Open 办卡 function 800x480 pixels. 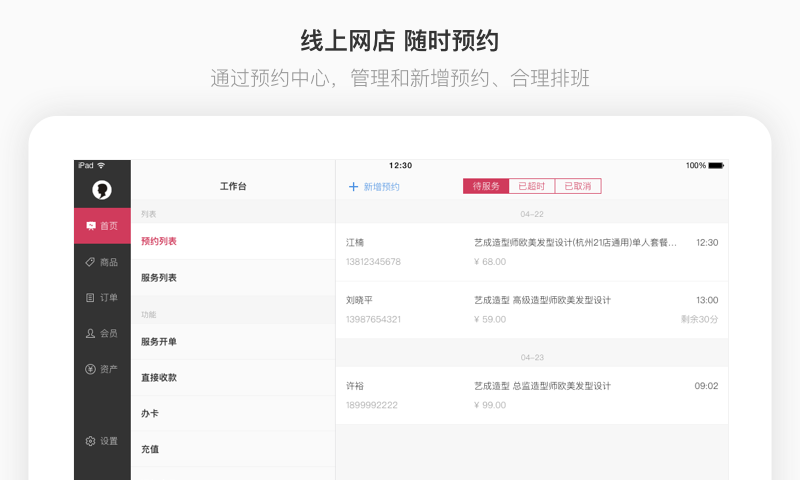click(233, 413)
